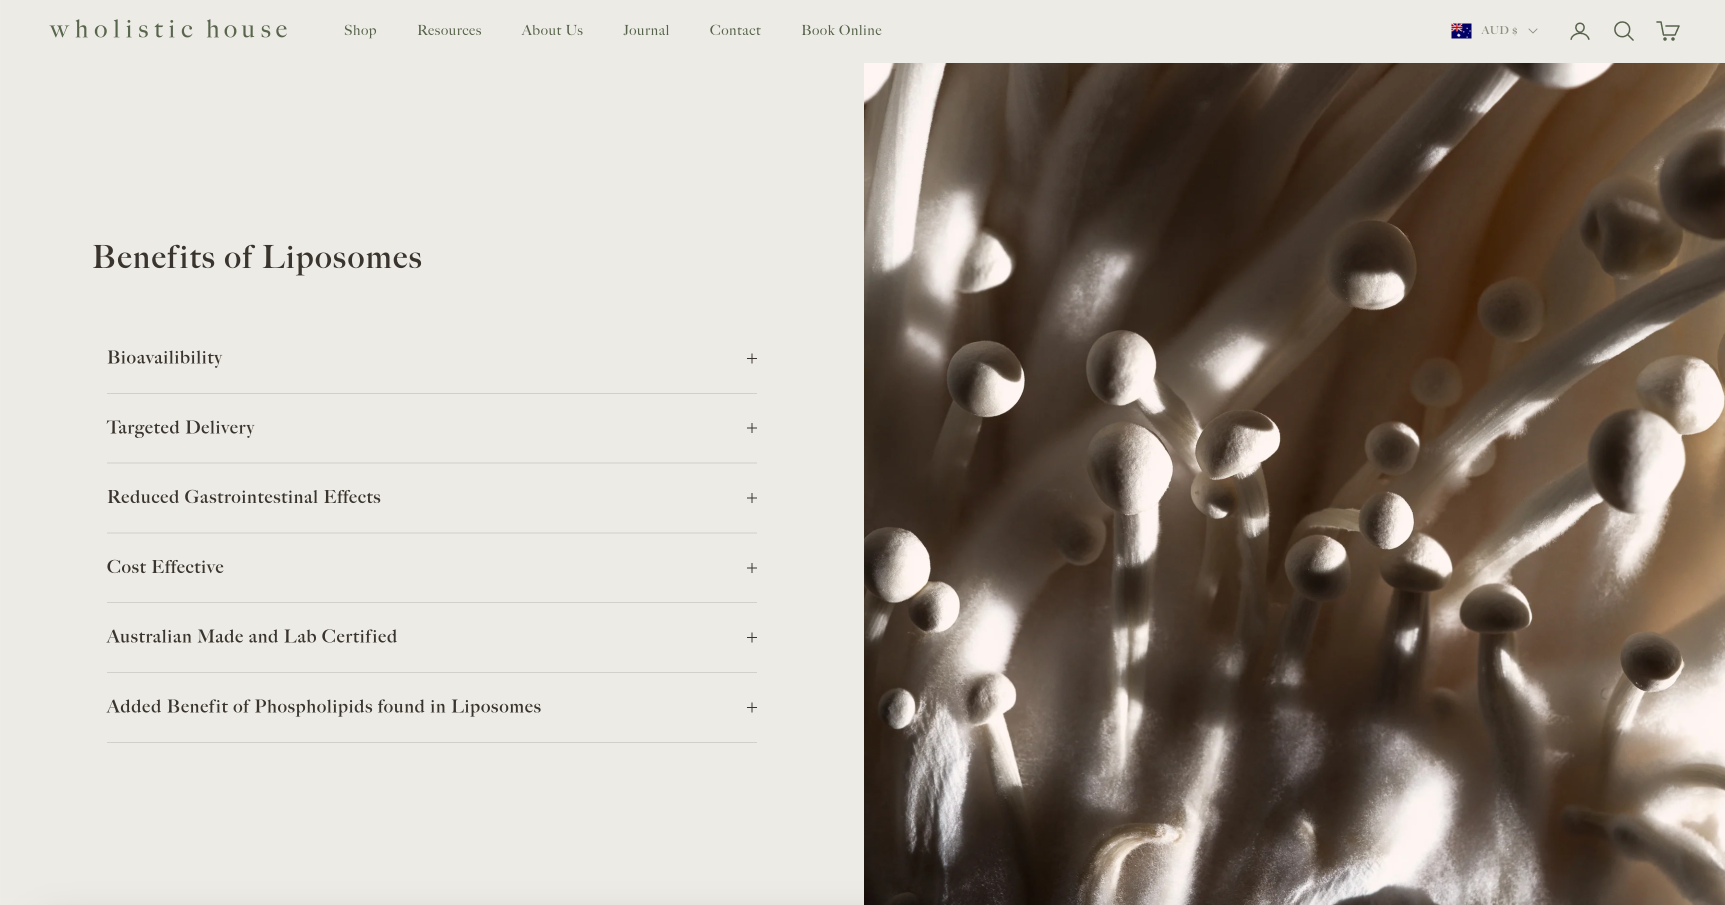Open the shopping cart icon

[1667, 31]
